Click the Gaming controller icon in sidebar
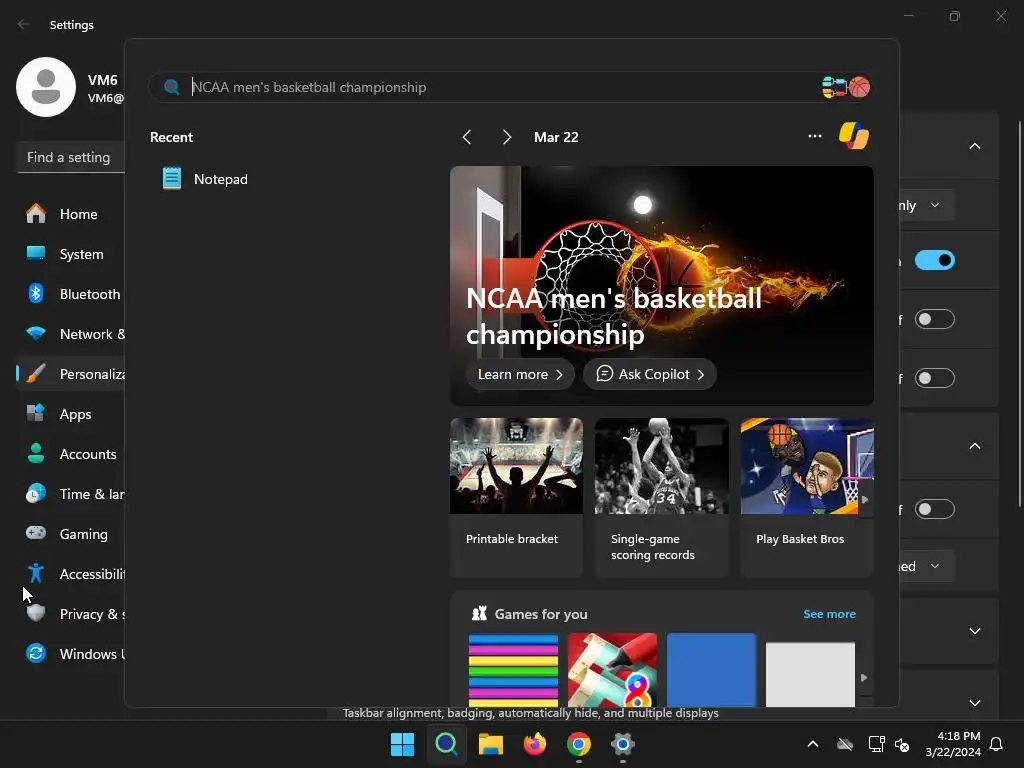 click(36, 533)
